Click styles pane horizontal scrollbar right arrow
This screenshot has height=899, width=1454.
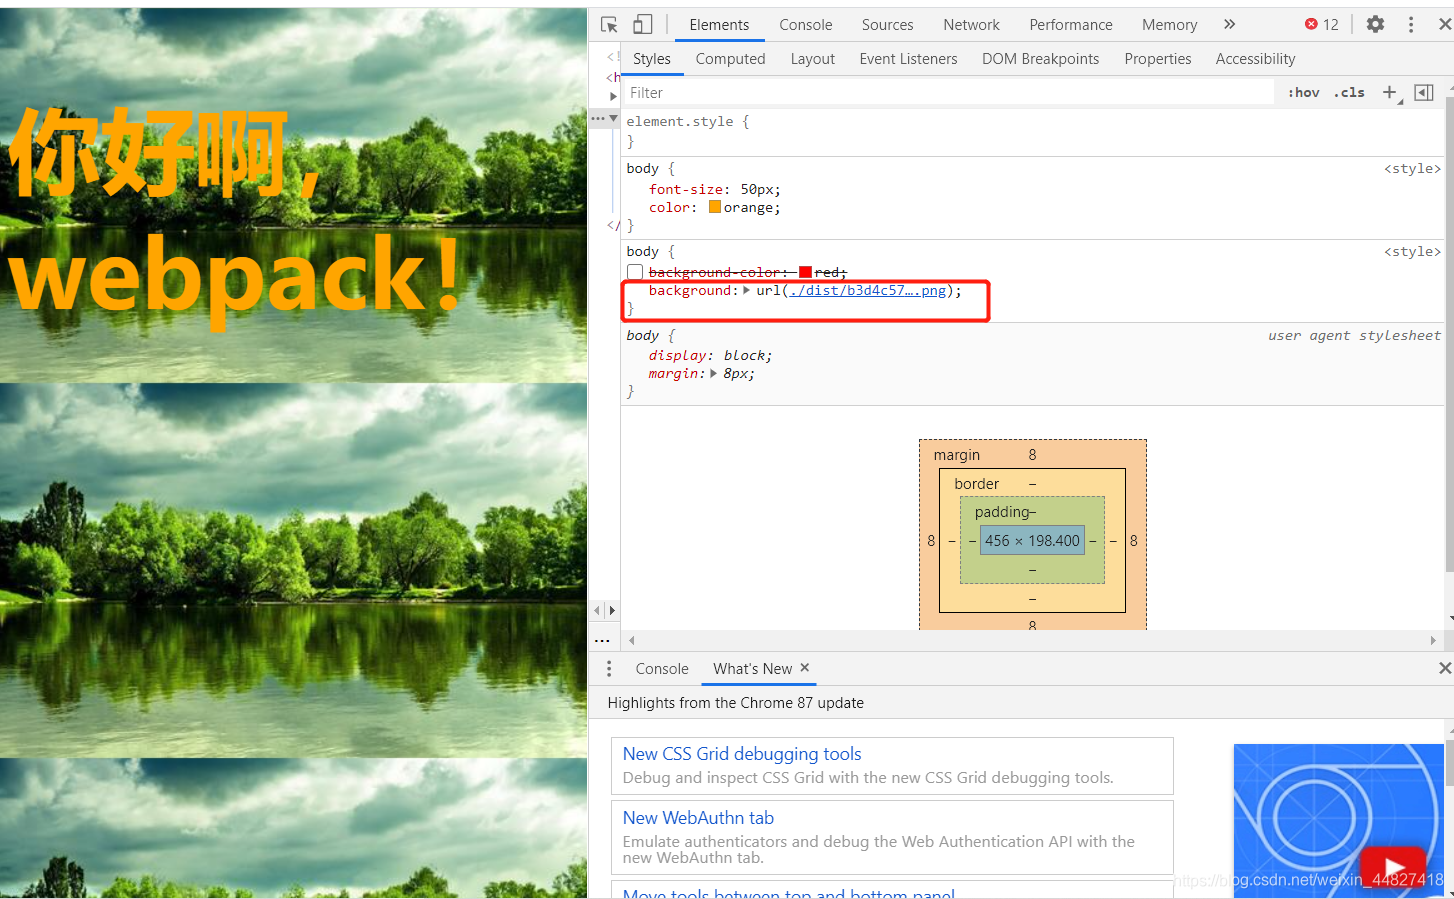click(1433, 640)
